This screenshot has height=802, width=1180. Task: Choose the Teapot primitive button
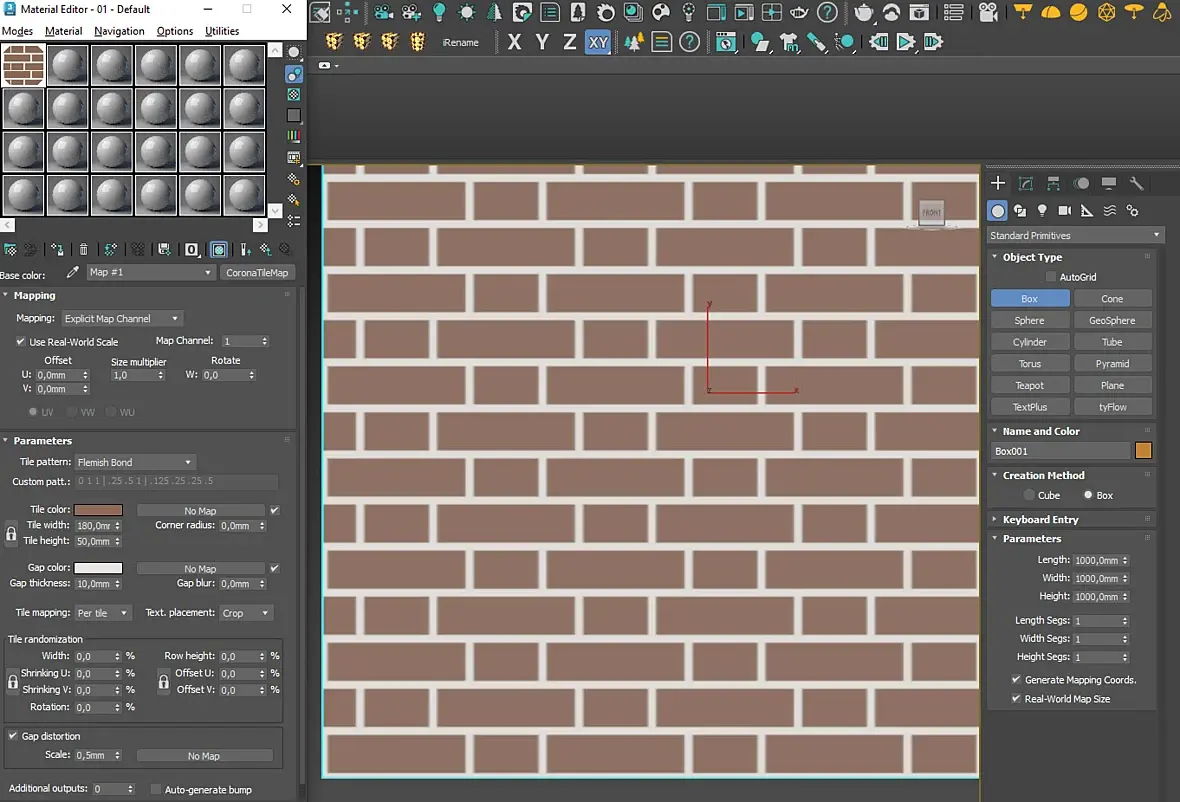coord(1029,386)
